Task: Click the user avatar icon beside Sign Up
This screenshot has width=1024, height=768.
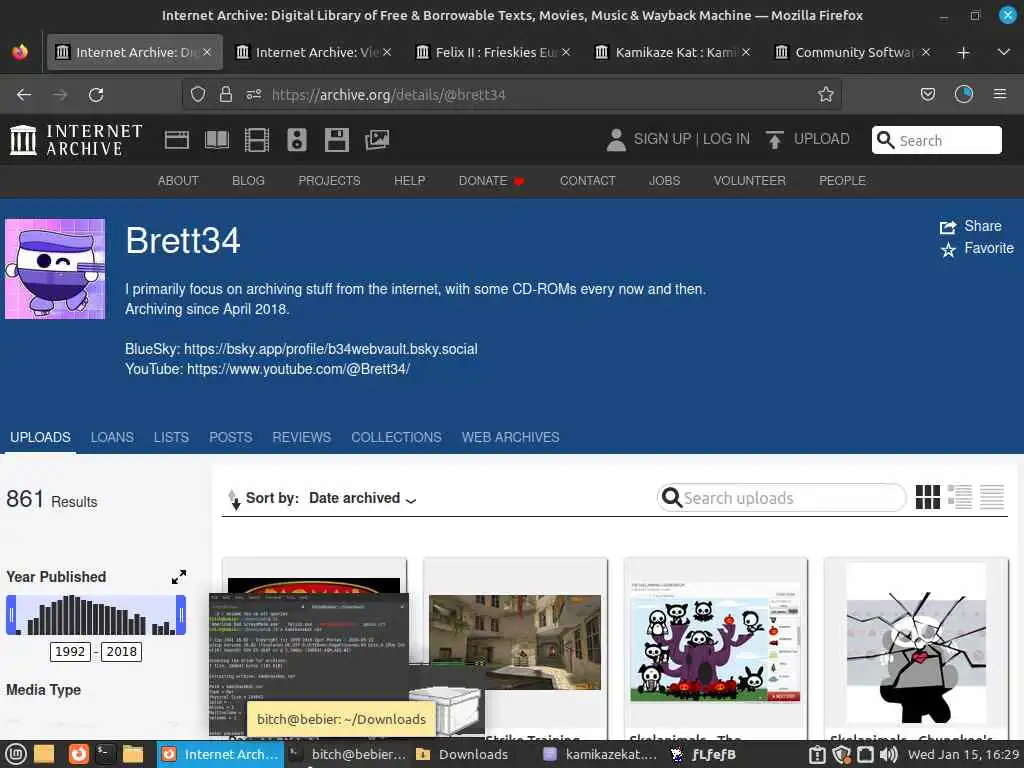Action: (616, 140)
